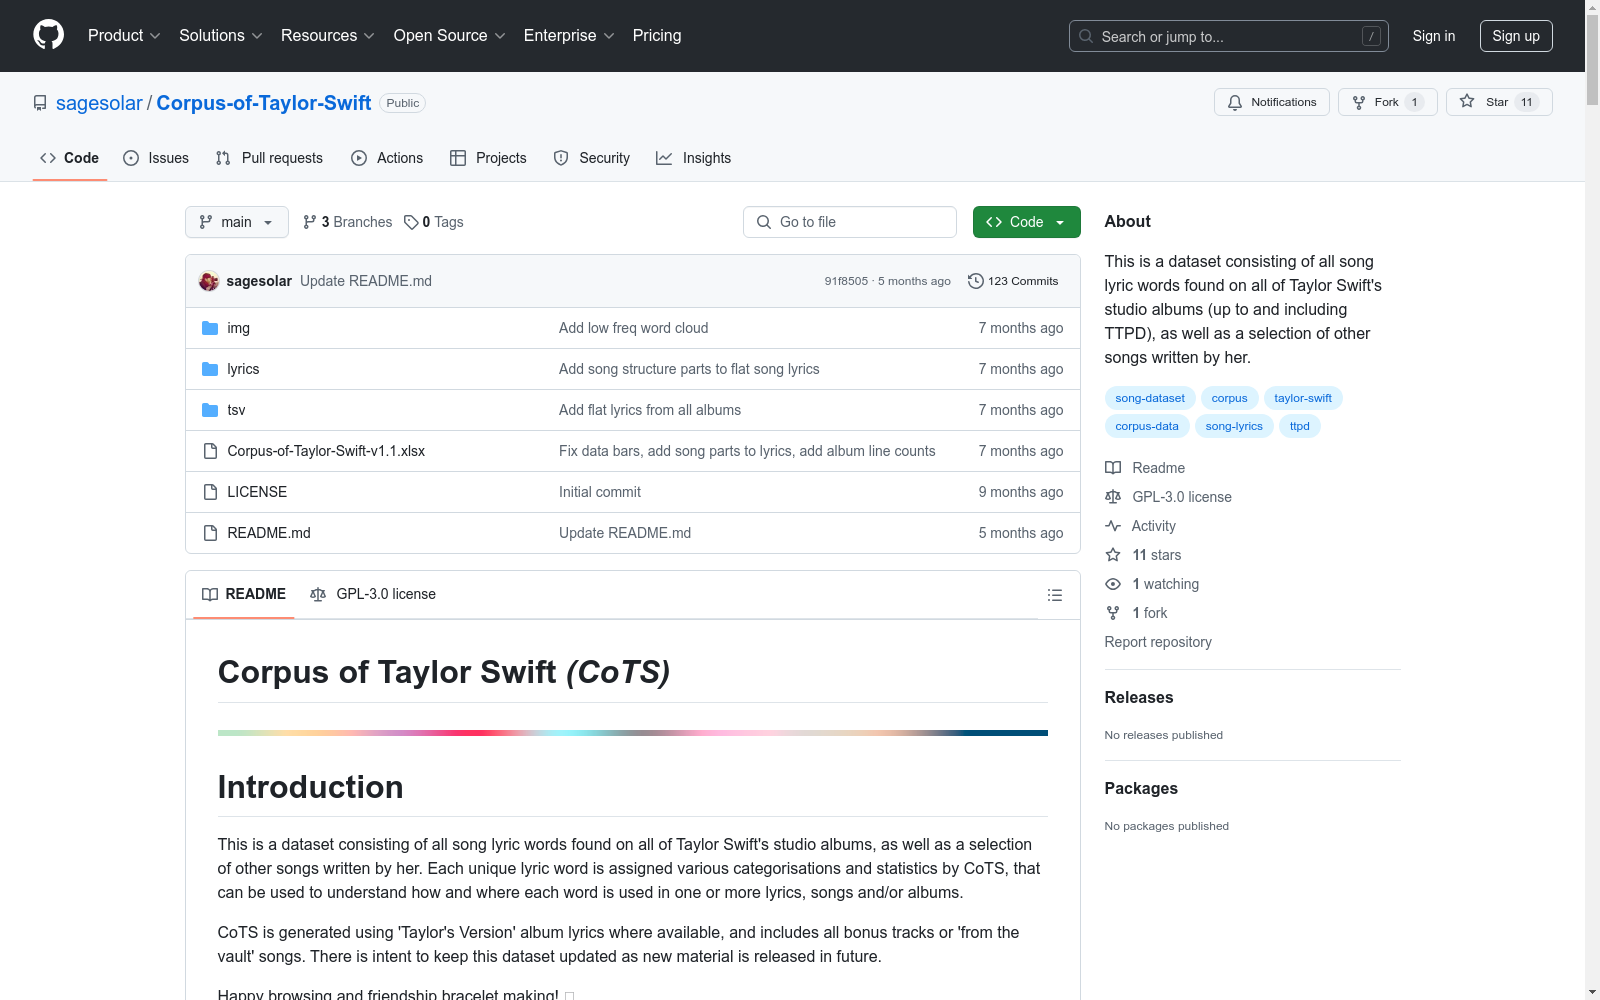This screenshot has height=1000, width=1600.
Task: Go to the Pull requests tab
Action: (x=269, y=158)
